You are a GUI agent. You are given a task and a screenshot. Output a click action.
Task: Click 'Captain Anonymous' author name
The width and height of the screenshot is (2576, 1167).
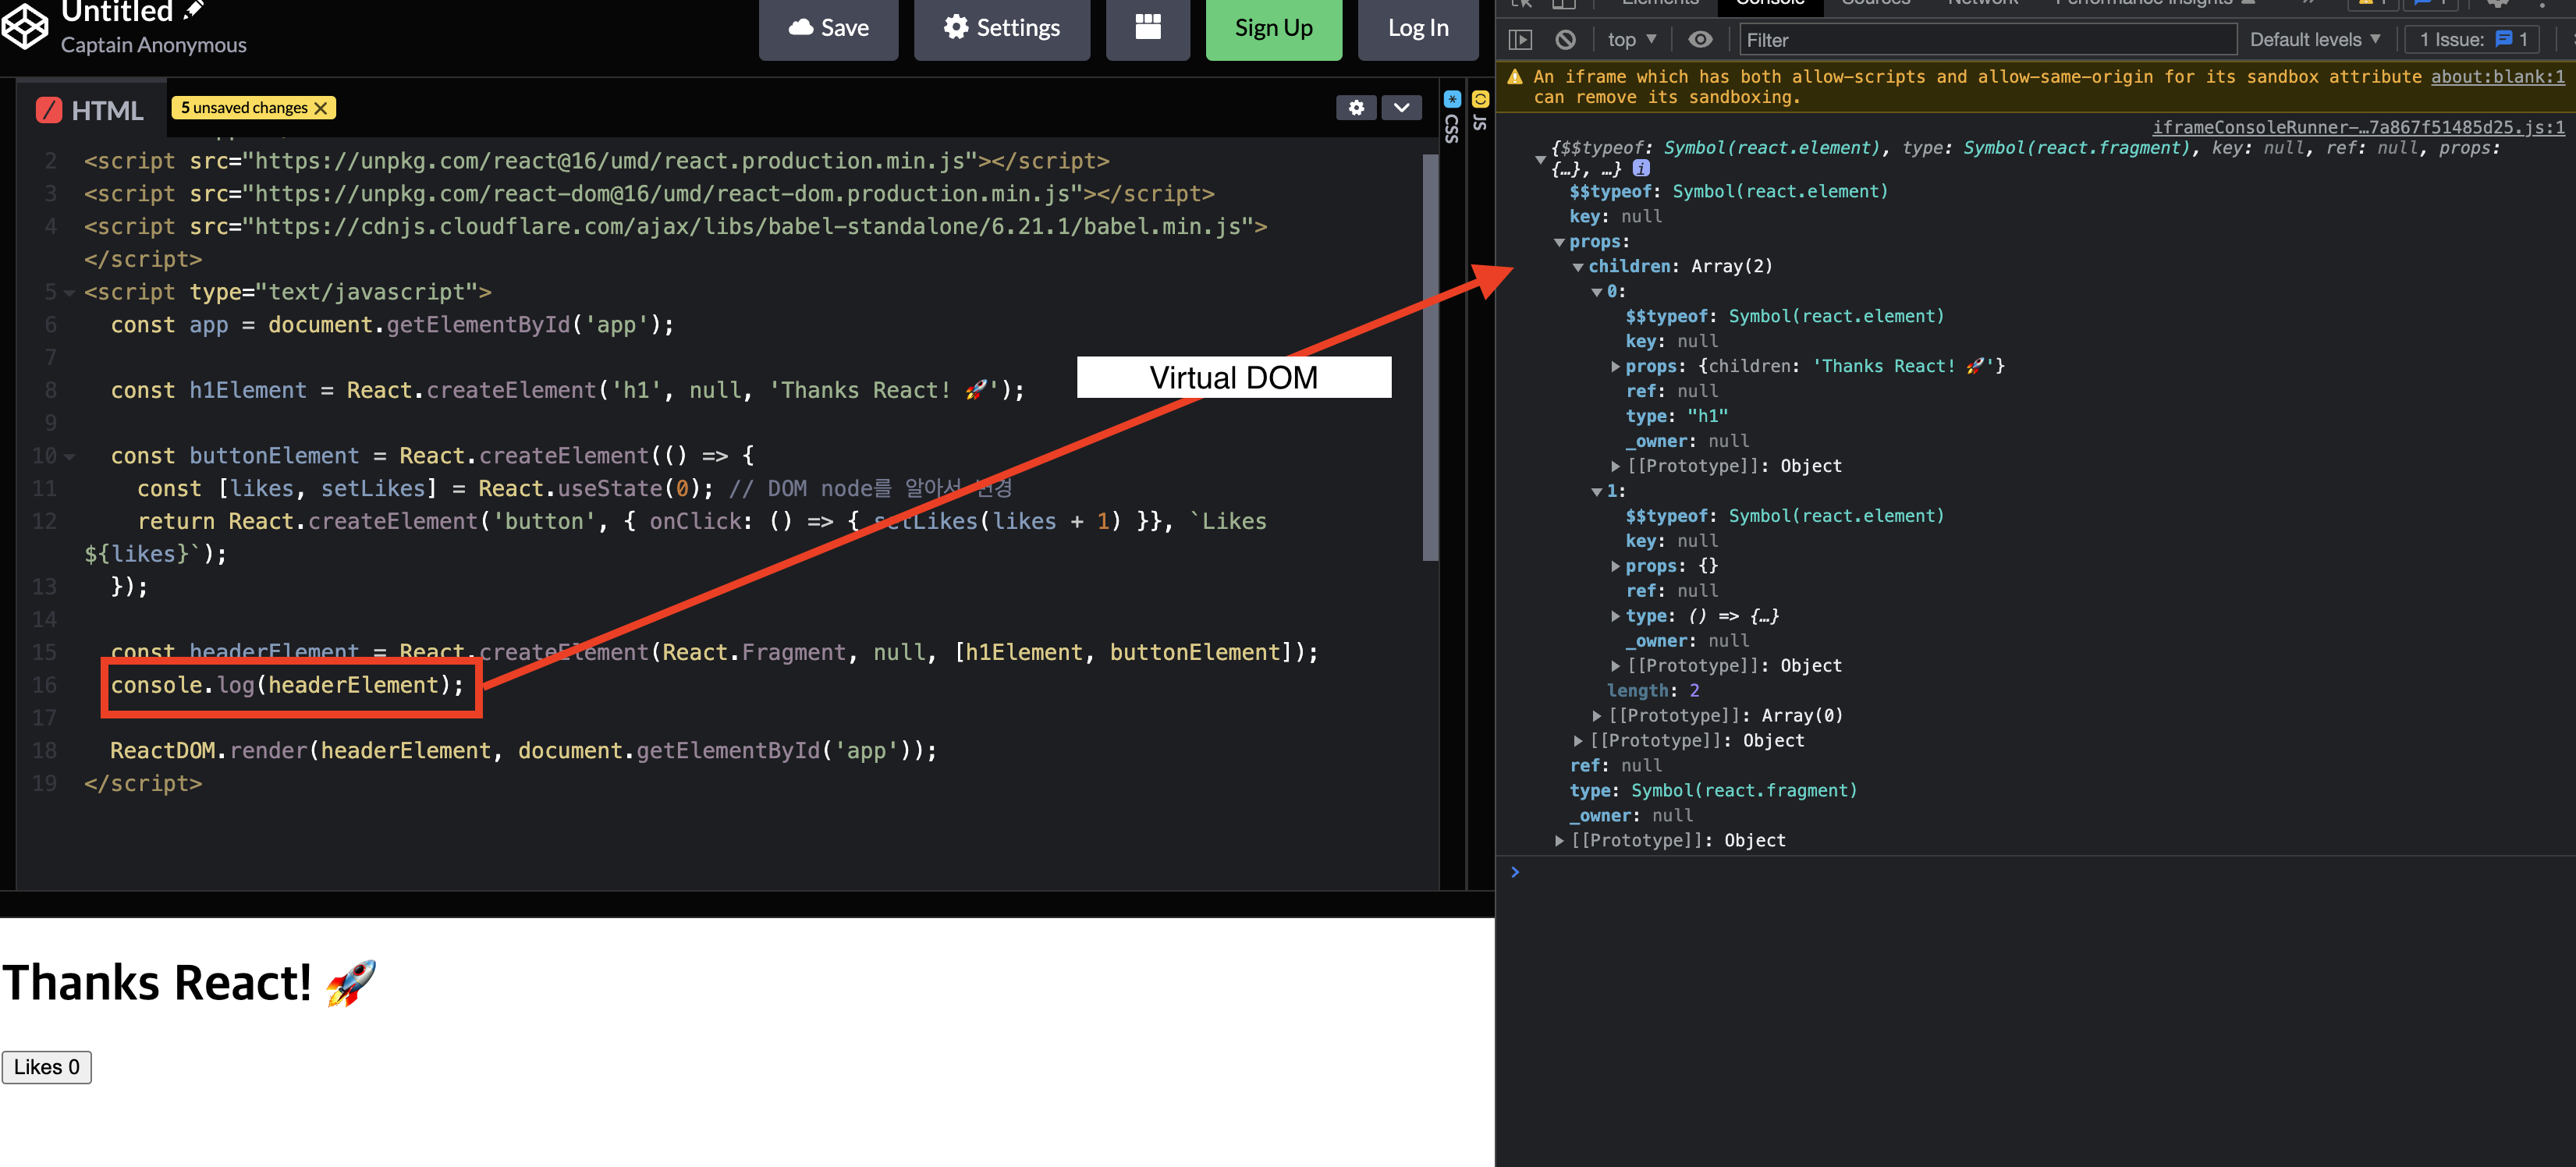pyautogui.click(x=153, y=45)
